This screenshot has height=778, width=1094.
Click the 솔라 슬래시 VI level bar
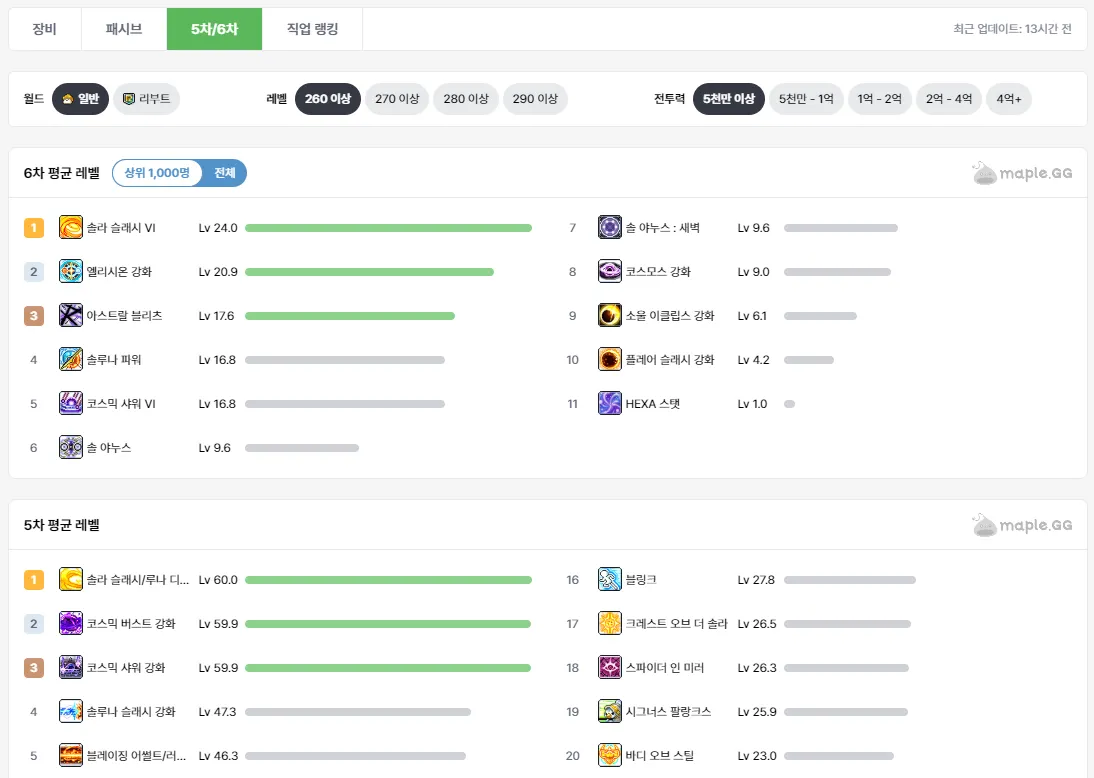pos(389,227)
